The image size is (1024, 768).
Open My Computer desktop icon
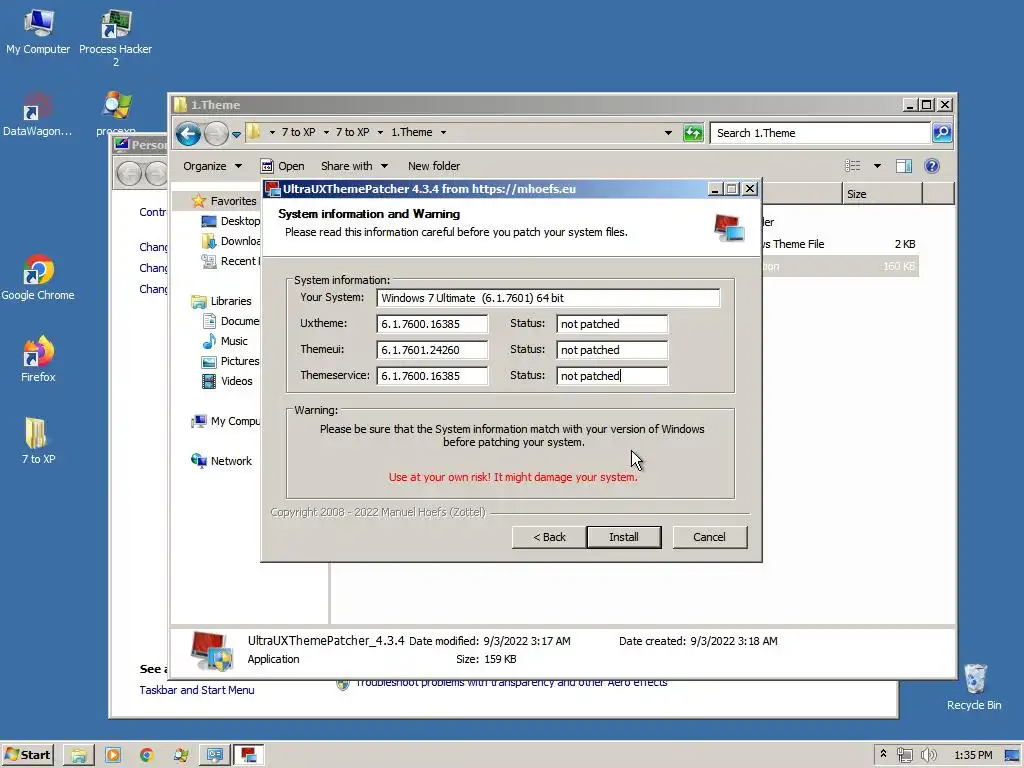[x=38, y=31]
